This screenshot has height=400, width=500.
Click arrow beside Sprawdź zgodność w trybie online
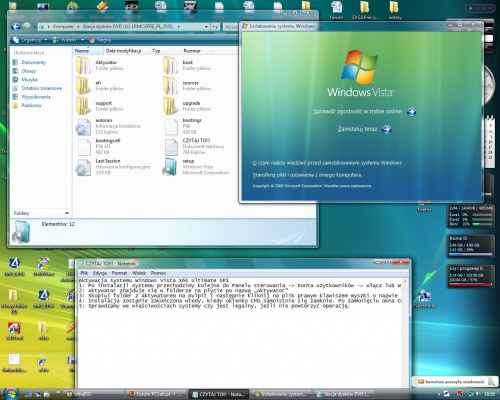pos(411,112)
